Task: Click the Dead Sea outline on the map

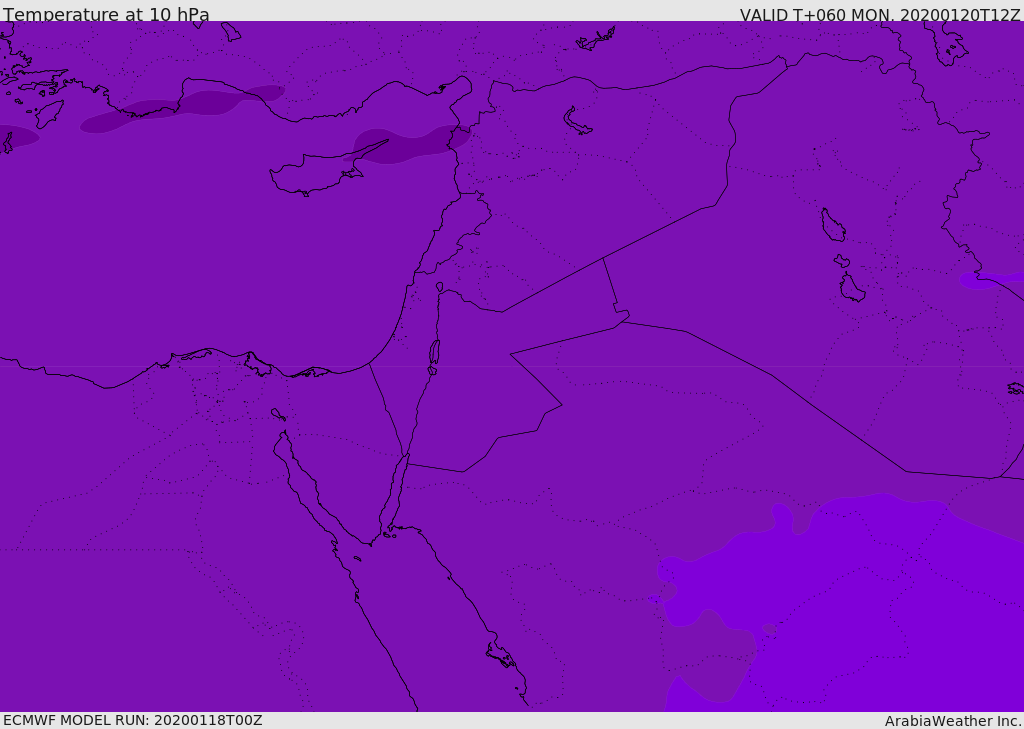Action: click(x=434, y=356)
